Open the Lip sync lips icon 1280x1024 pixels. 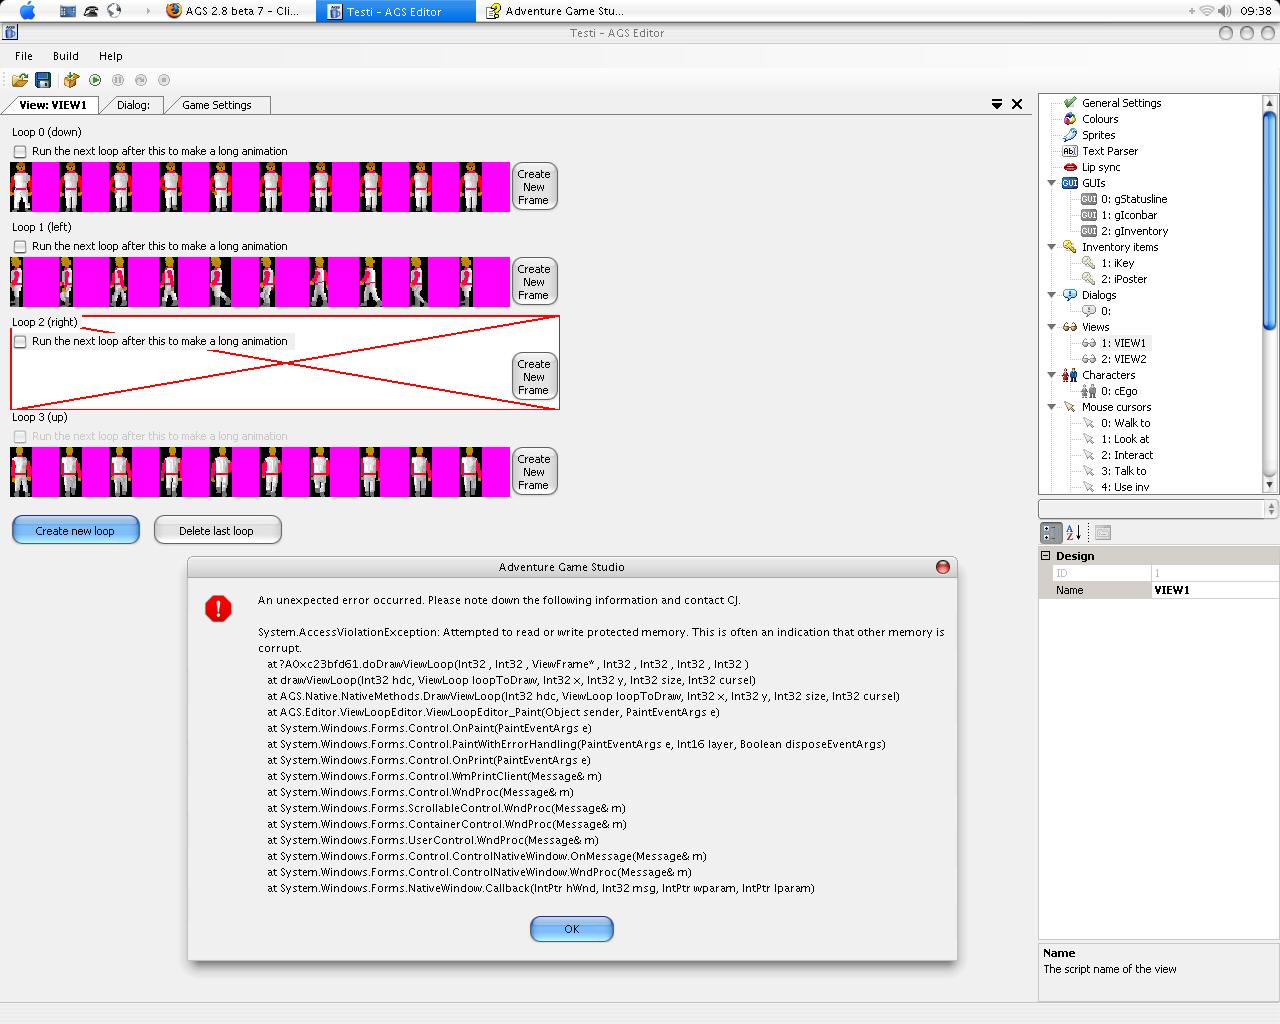[1070, 167]
